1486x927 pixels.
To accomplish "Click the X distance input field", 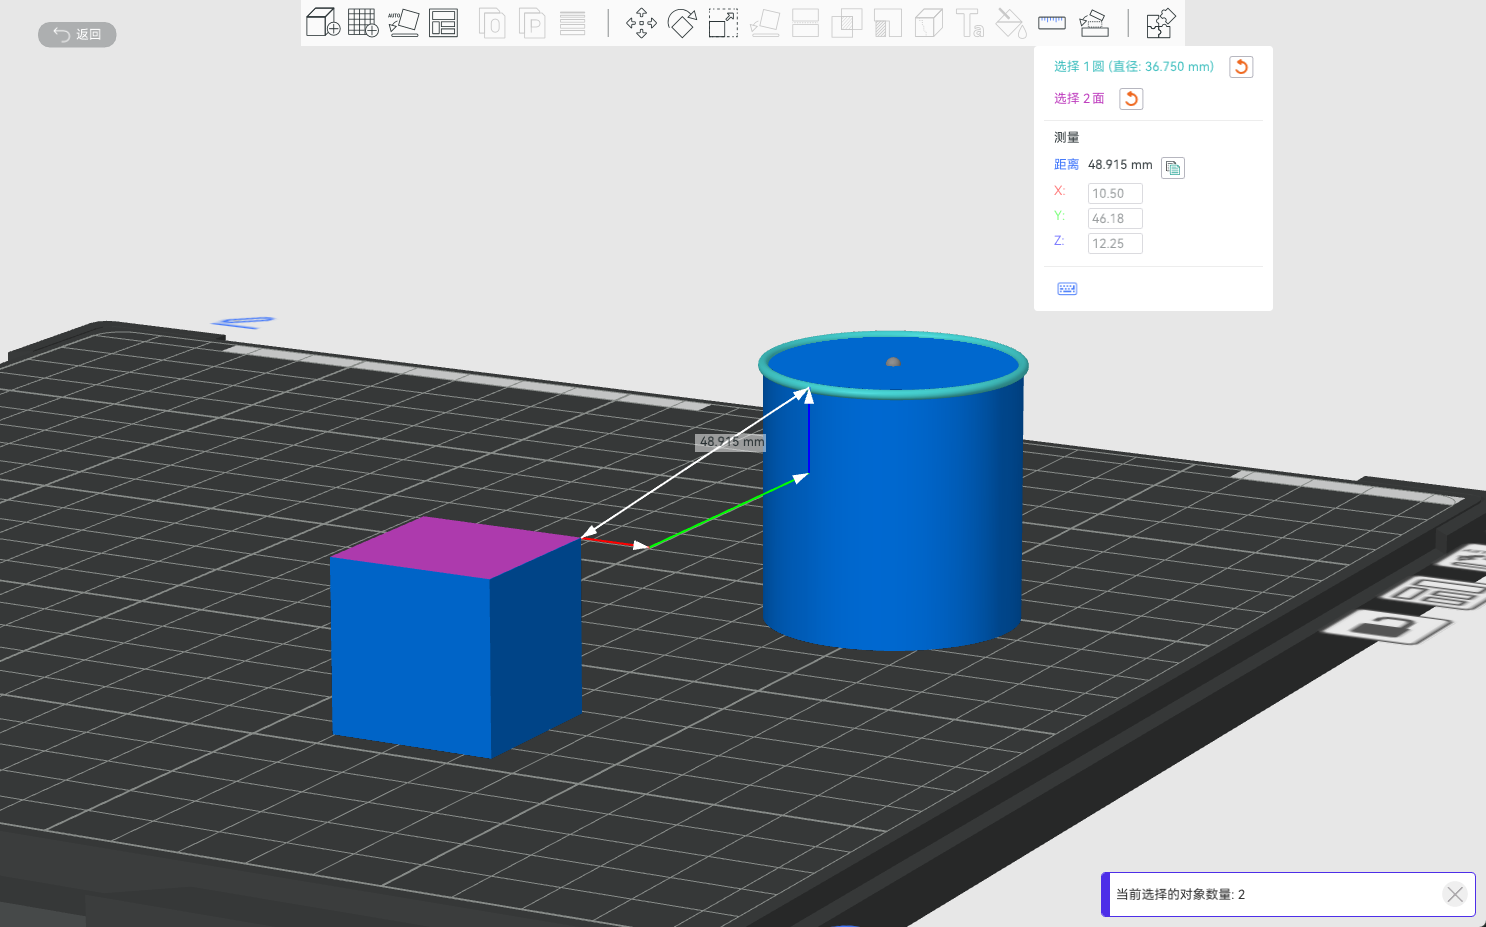I will [x=1114, y=194].
